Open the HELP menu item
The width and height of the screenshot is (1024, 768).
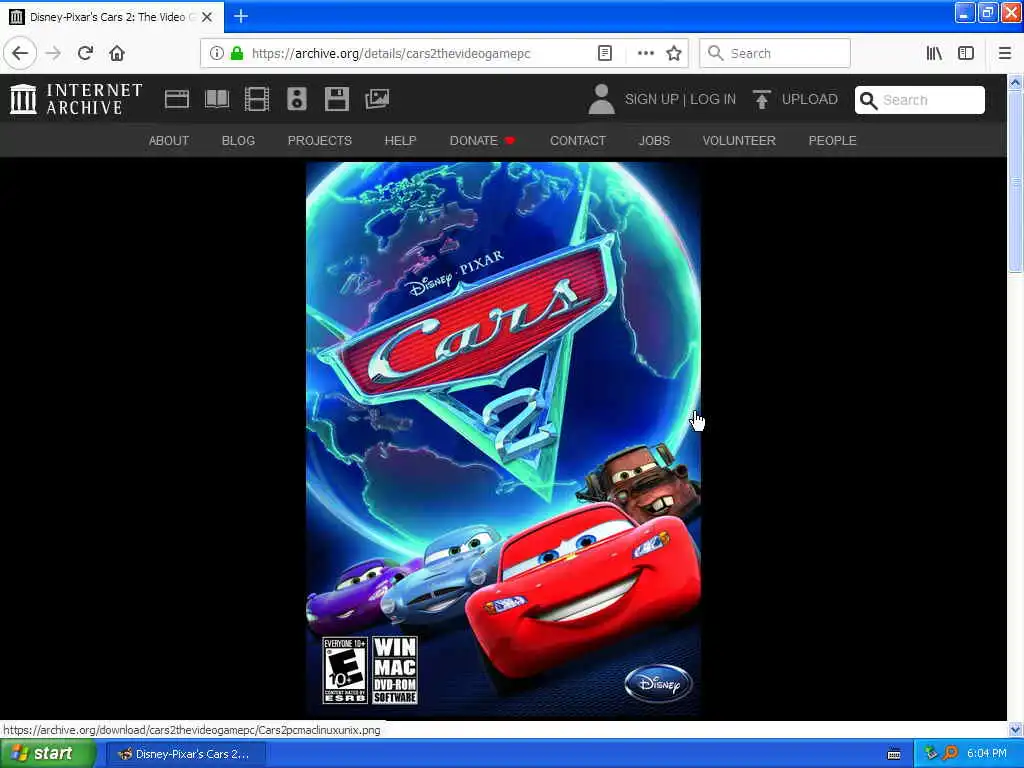pyautogui.click(x=400, y=140)
